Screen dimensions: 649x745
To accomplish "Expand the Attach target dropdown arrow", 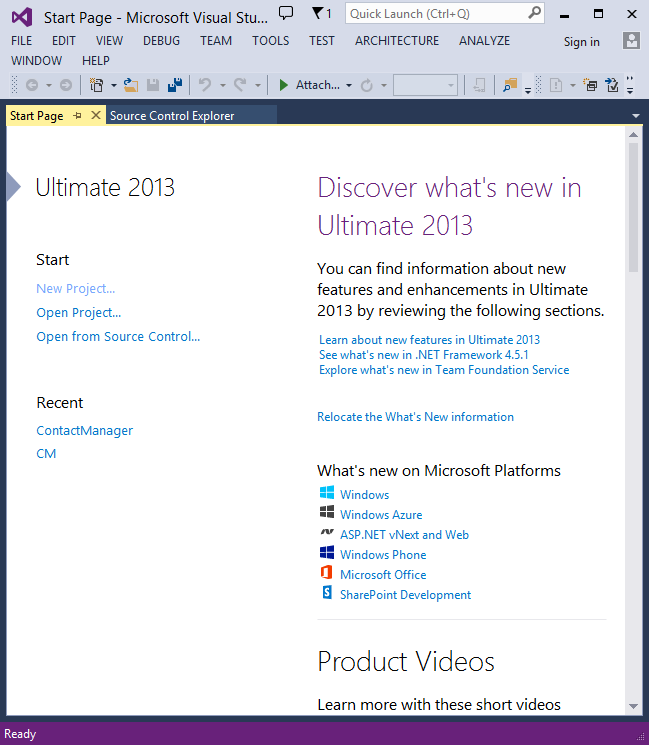I will point(349,86).
